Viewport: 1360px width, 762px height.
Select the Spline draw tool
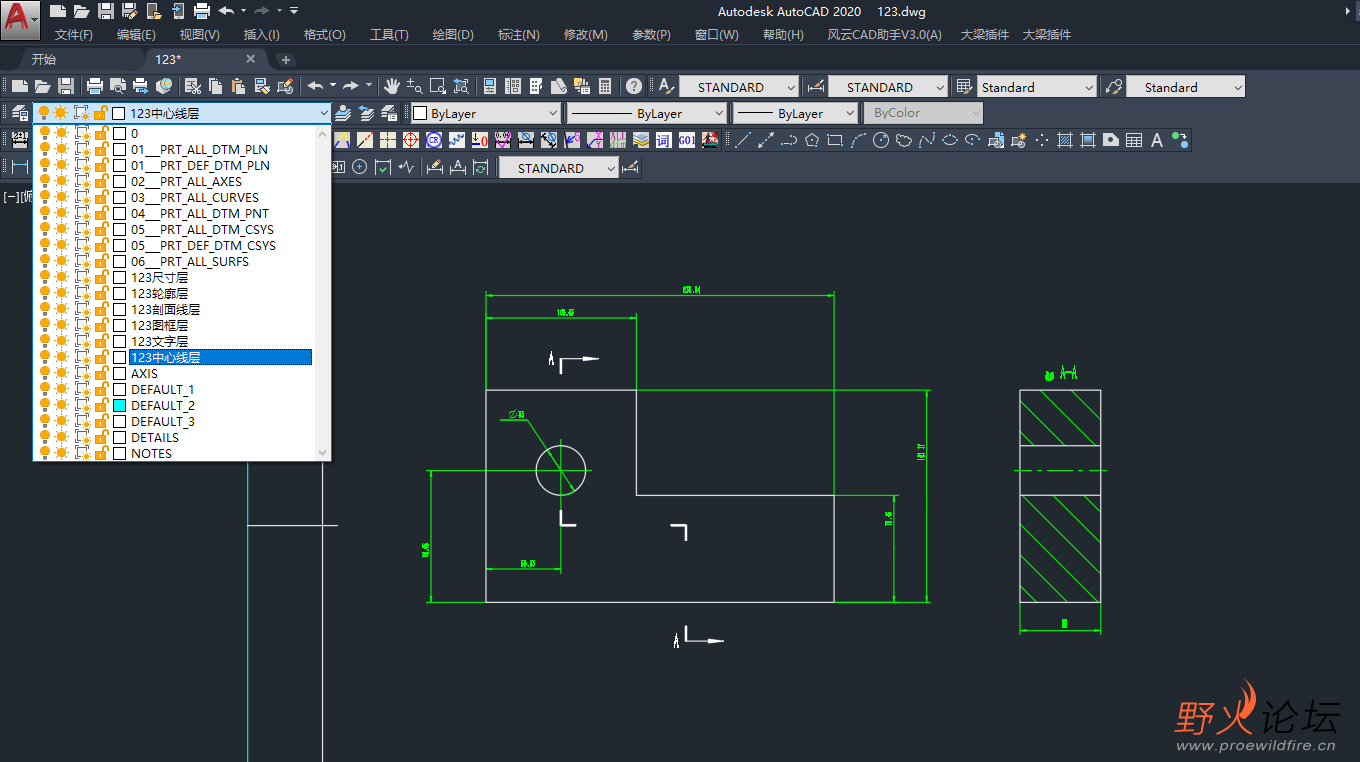click(x=927, y=140)
